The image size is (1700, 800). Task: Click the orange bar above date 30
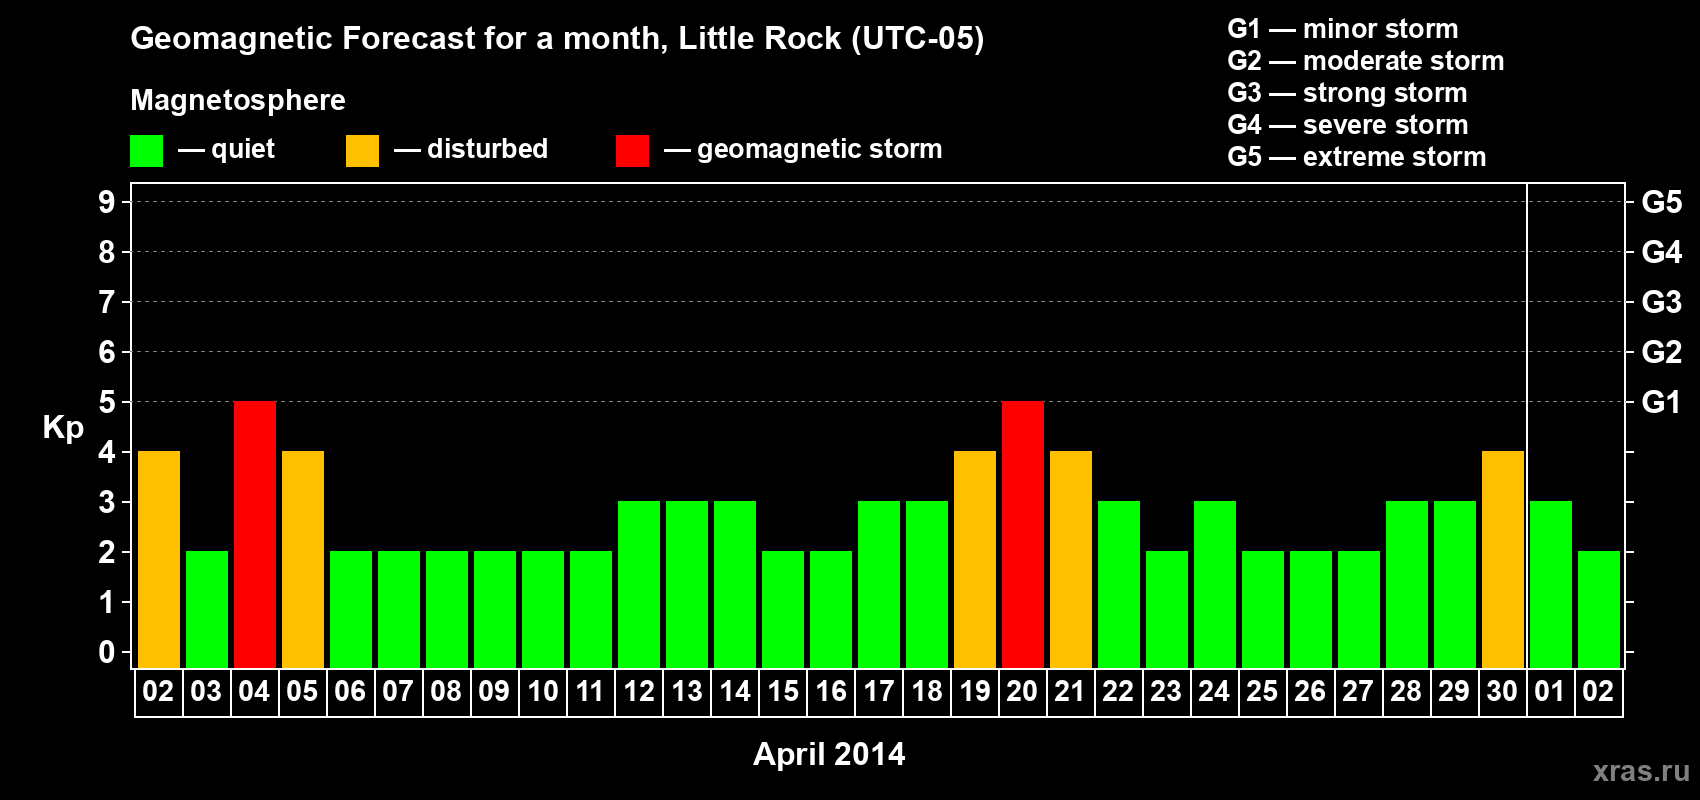(1503, 560)
